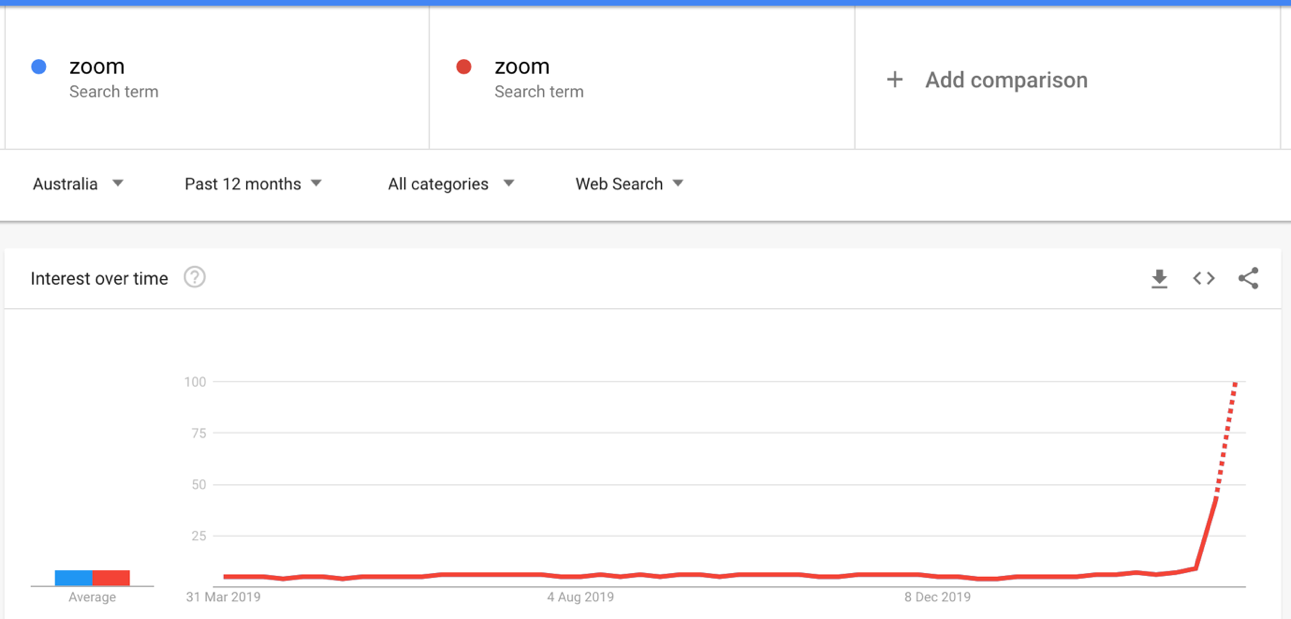
Task: Click the blue Average bar
Action: [74, 578]
